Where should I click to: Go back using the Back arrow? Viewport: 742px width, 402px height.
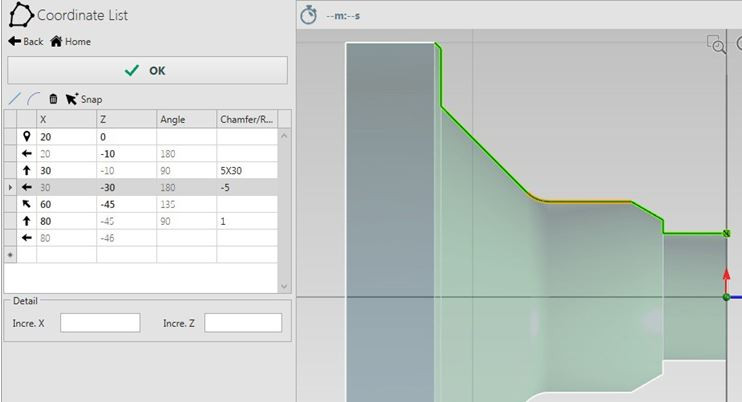tap(26, 42)
